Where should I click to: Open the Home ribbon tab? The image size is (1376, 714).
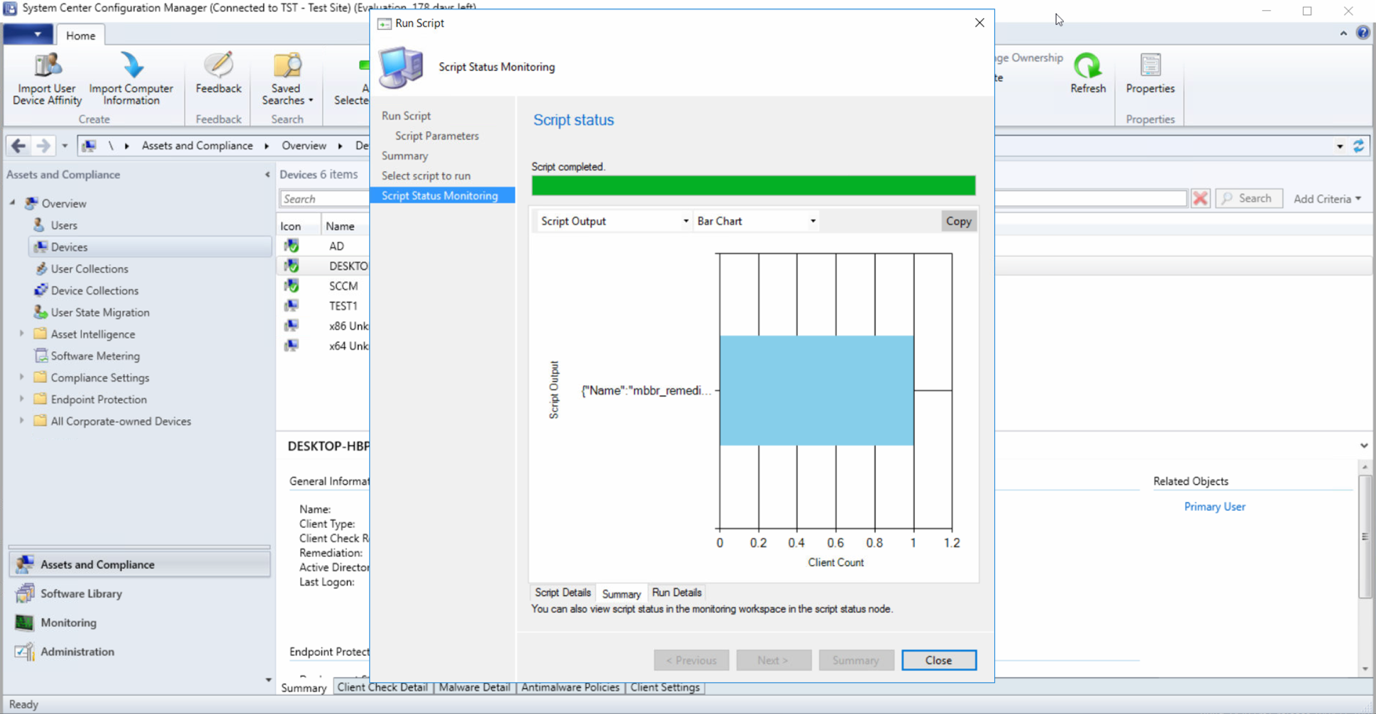pos(81,35)
